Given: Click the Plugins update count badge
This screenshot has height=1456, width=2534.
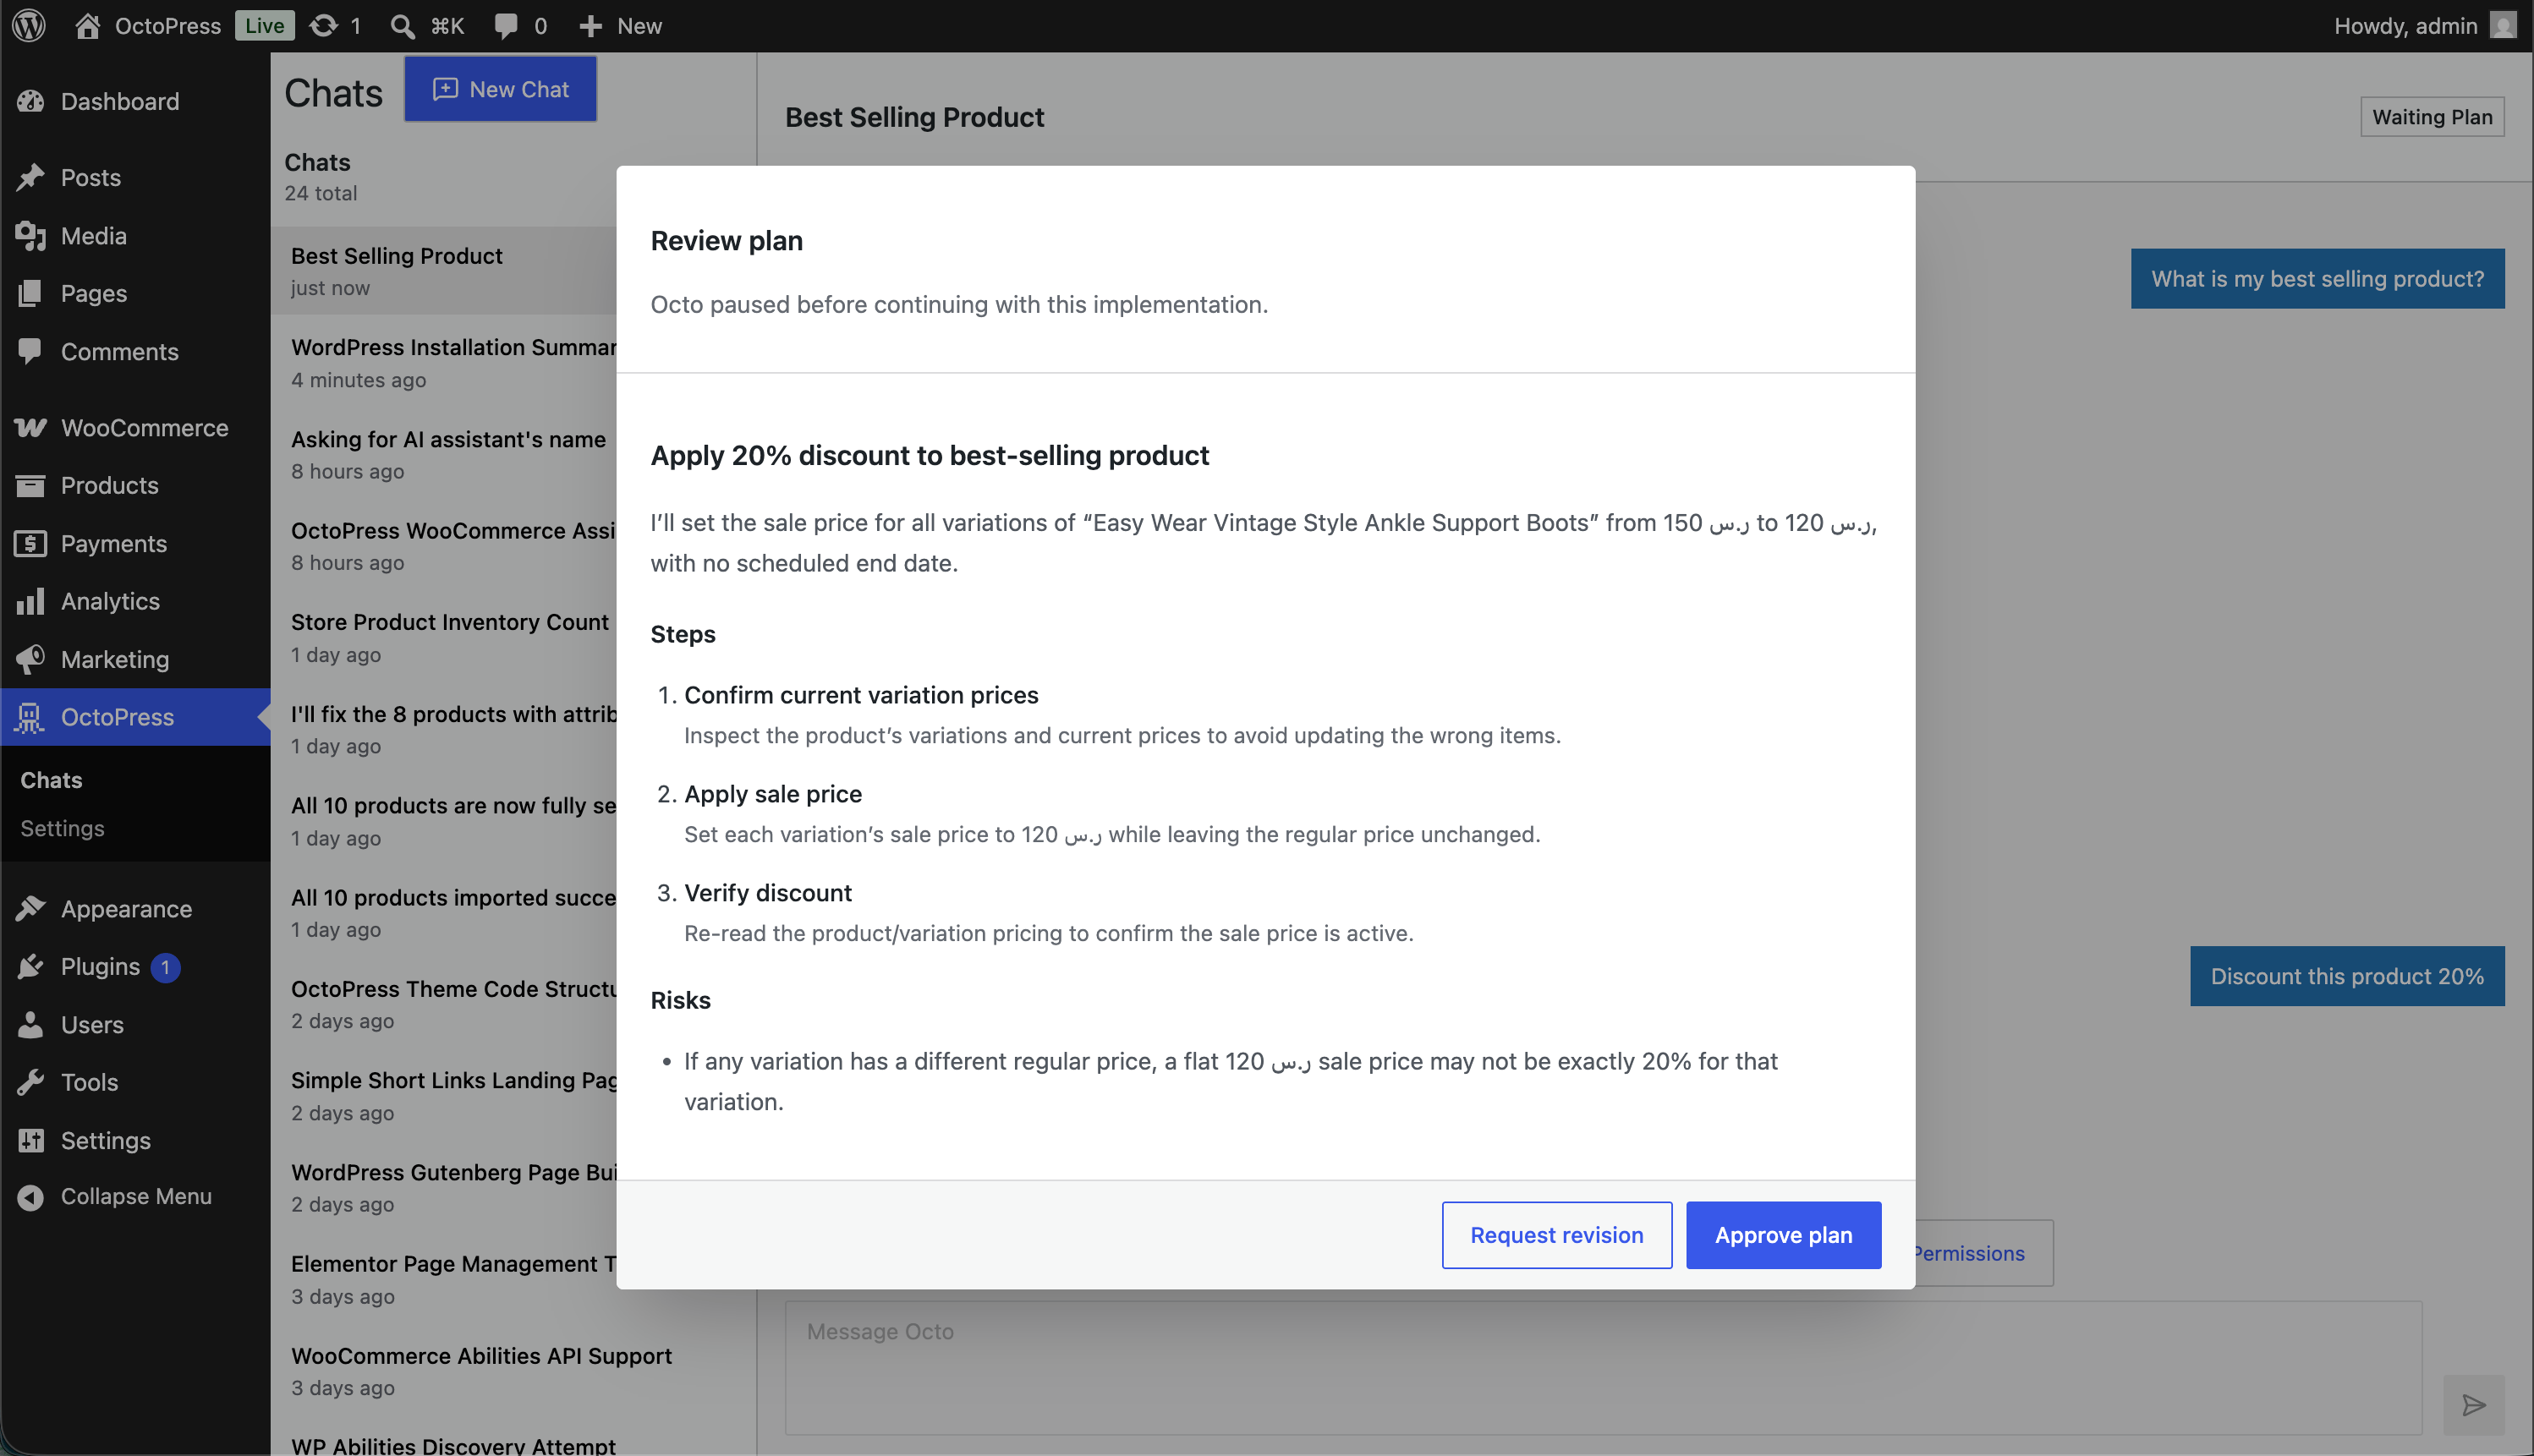Looking at the screenshot, I should pos(165,967).
